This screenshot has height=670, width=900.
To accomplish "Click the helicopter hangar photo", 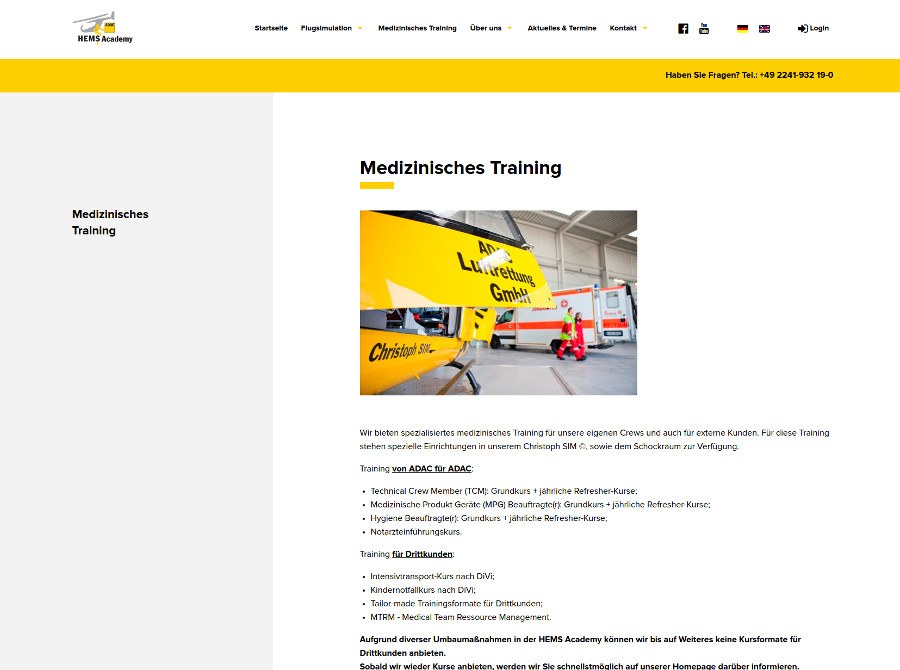I will [x=498, y=303].
